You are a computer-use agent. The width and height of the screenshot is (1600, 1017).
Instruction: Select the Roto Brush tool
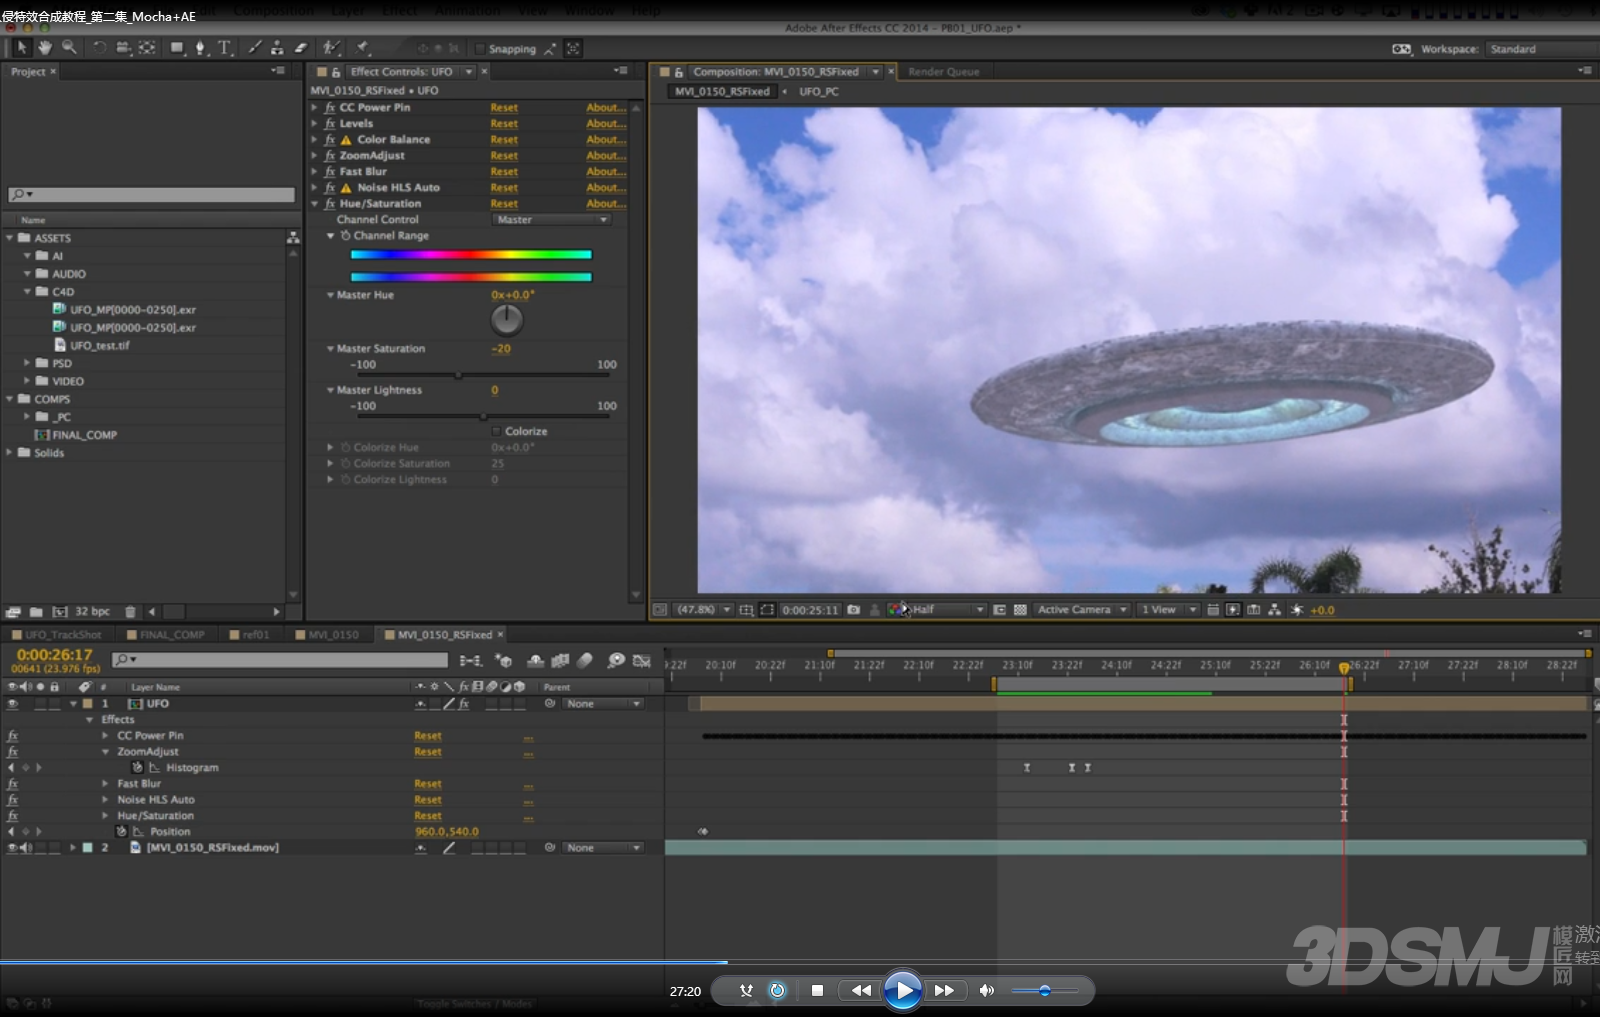(331, 48)
